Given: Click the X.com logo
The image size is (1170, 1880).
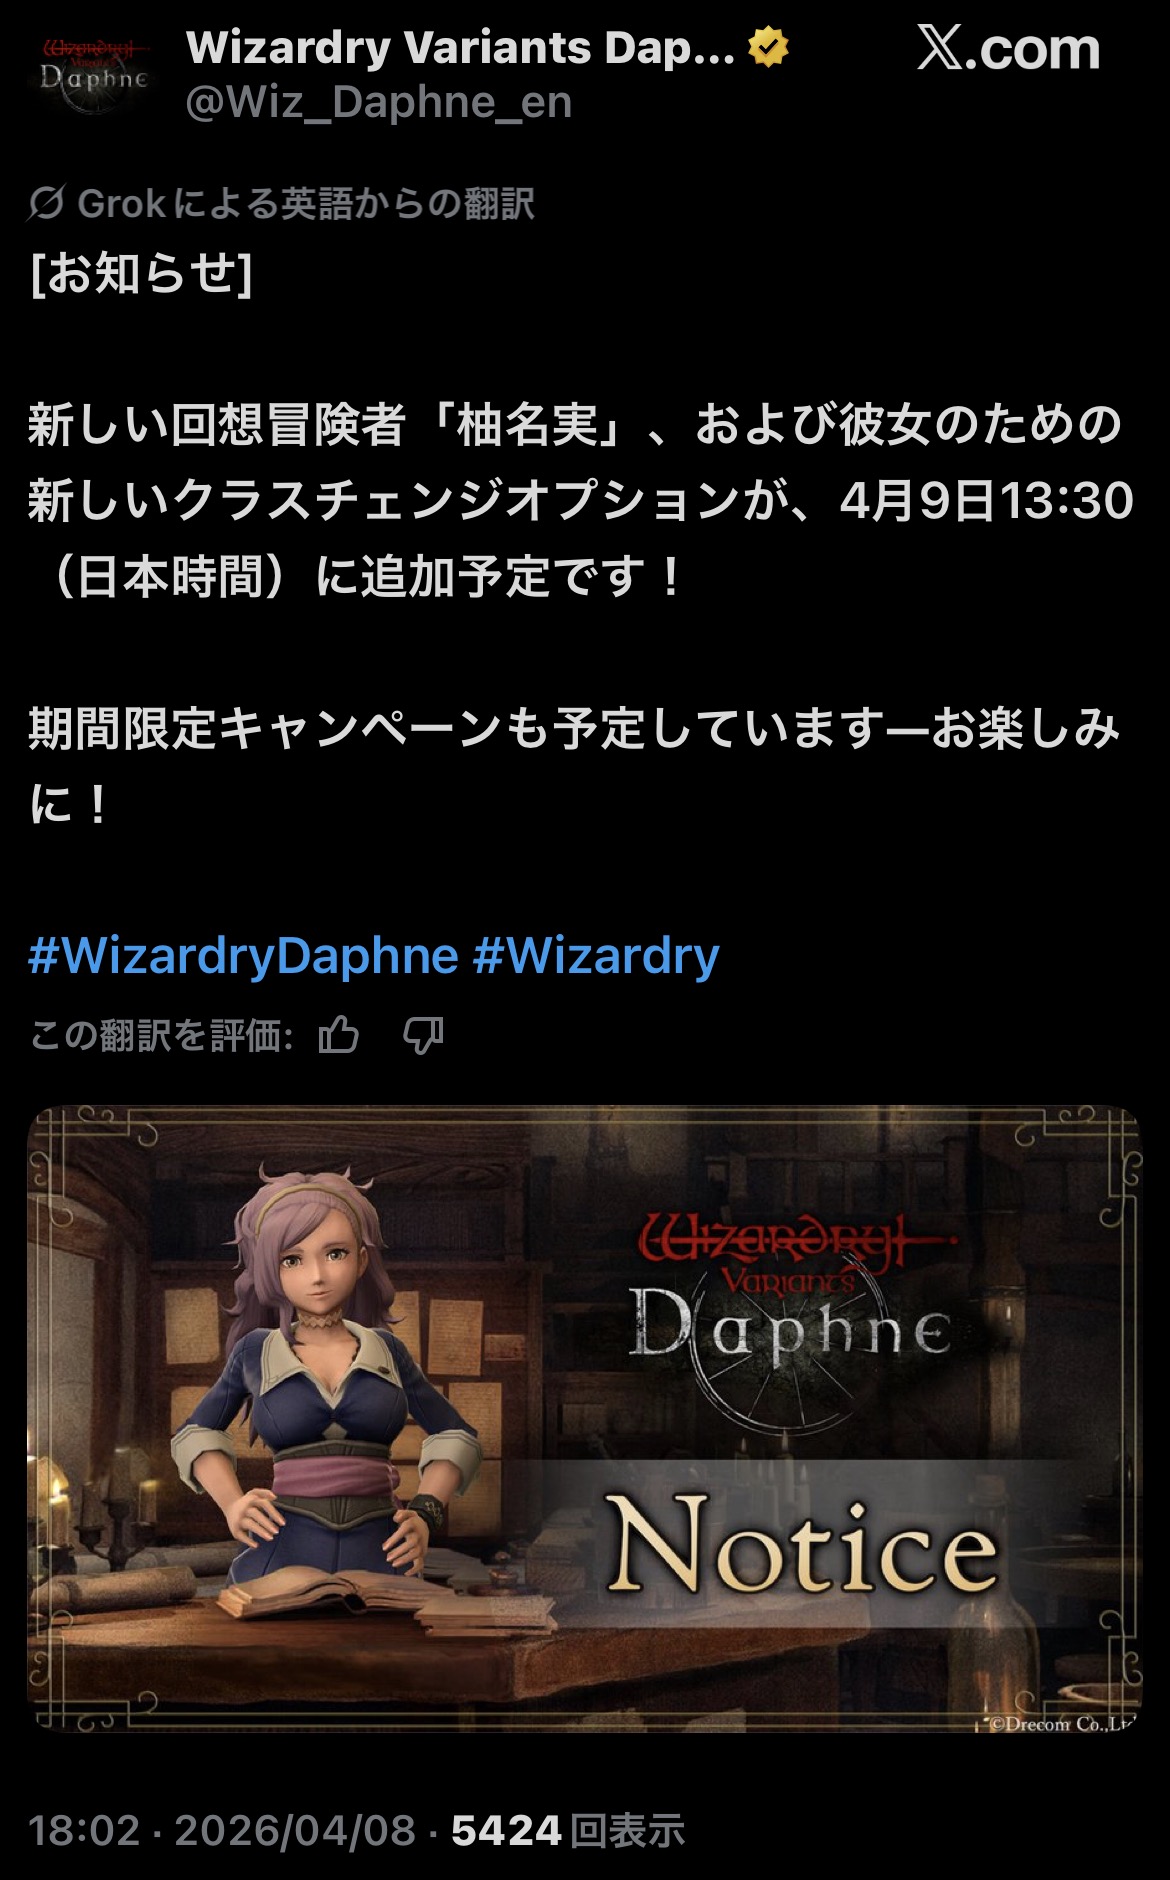Looking at the screenshot, I should (1008, 49).
